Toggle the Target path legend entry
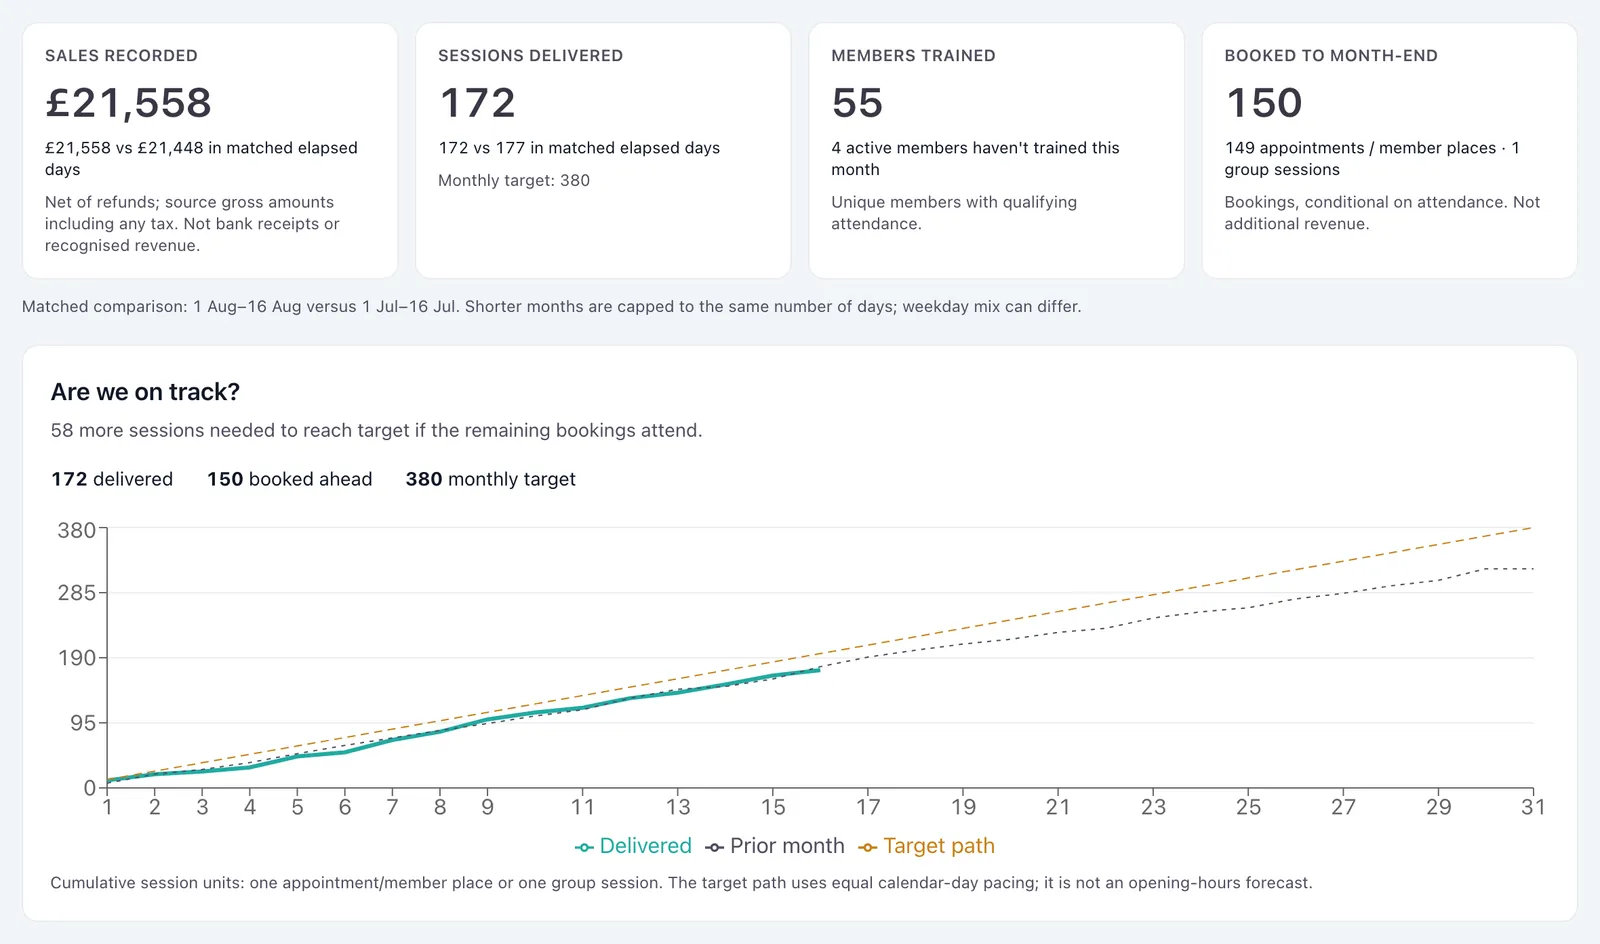The image size is (1600, 944). click(927, 846)
